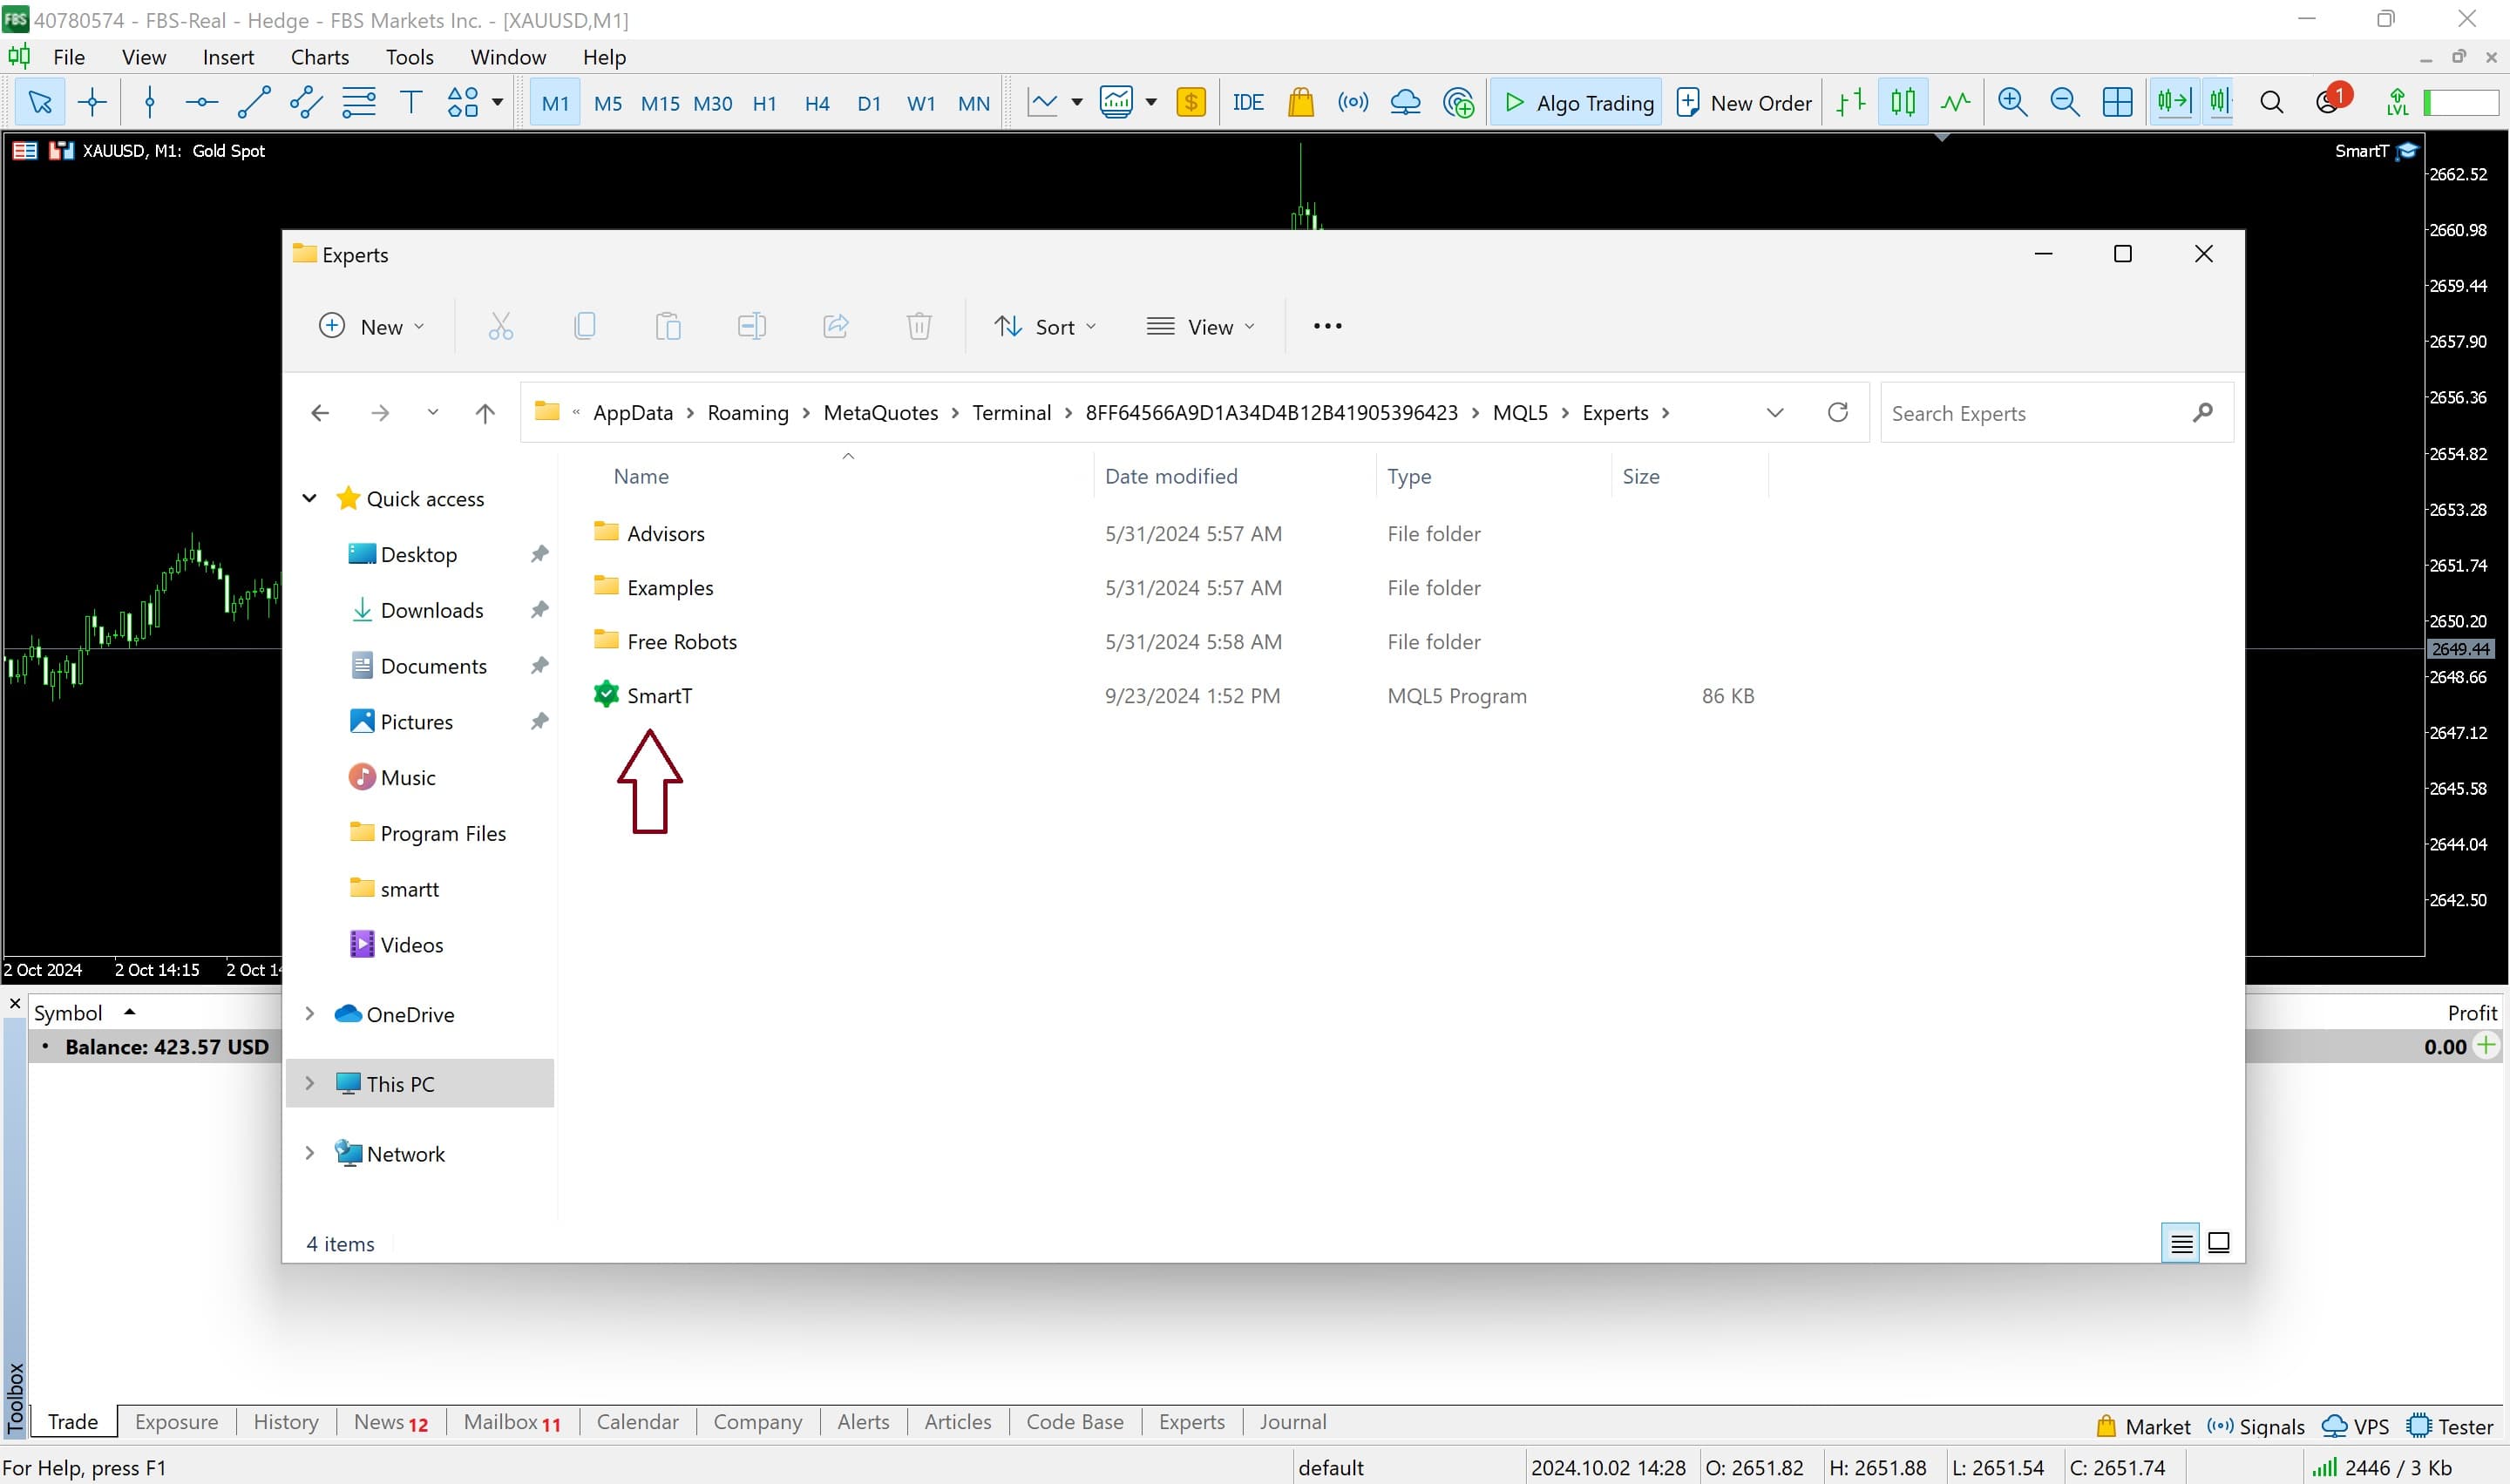Open the Insert menu
2510x1484 pixels.
(x=228, y=57)
